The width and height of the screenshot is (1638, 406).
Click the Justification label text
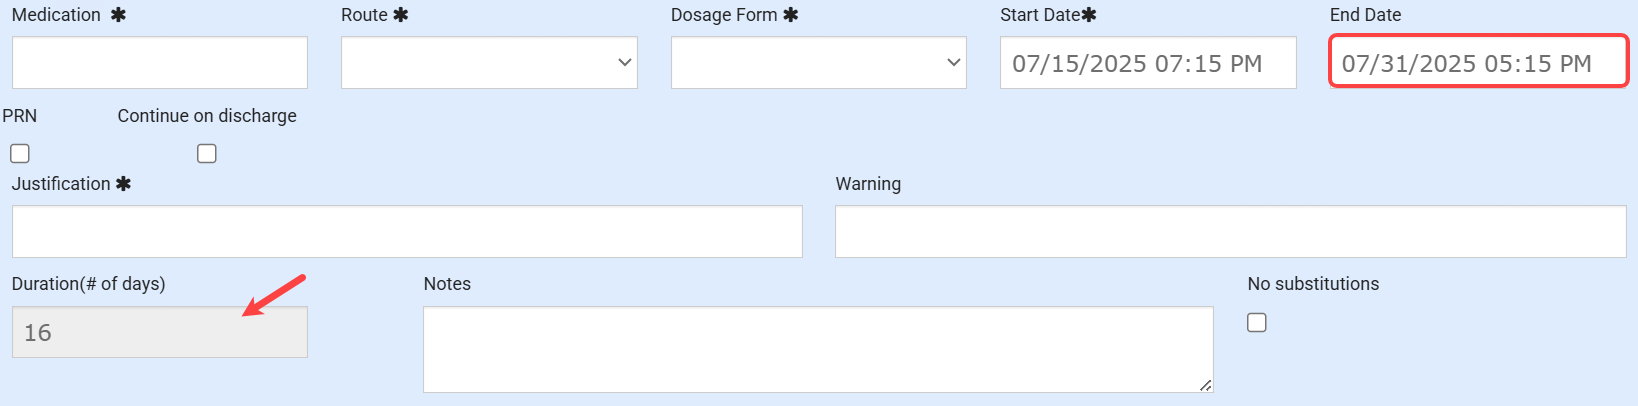61,184
